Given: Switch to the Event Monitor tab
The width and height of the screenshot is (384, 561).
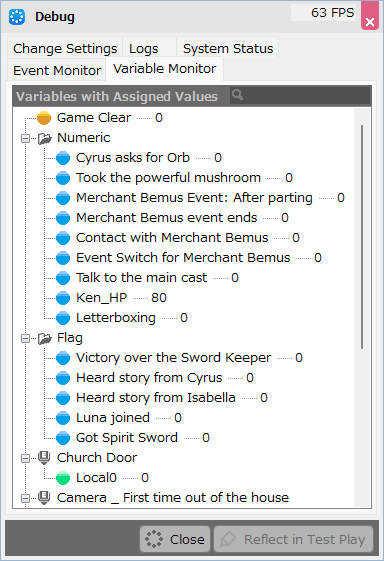Looking at the screenshot, I should (57, 70).
